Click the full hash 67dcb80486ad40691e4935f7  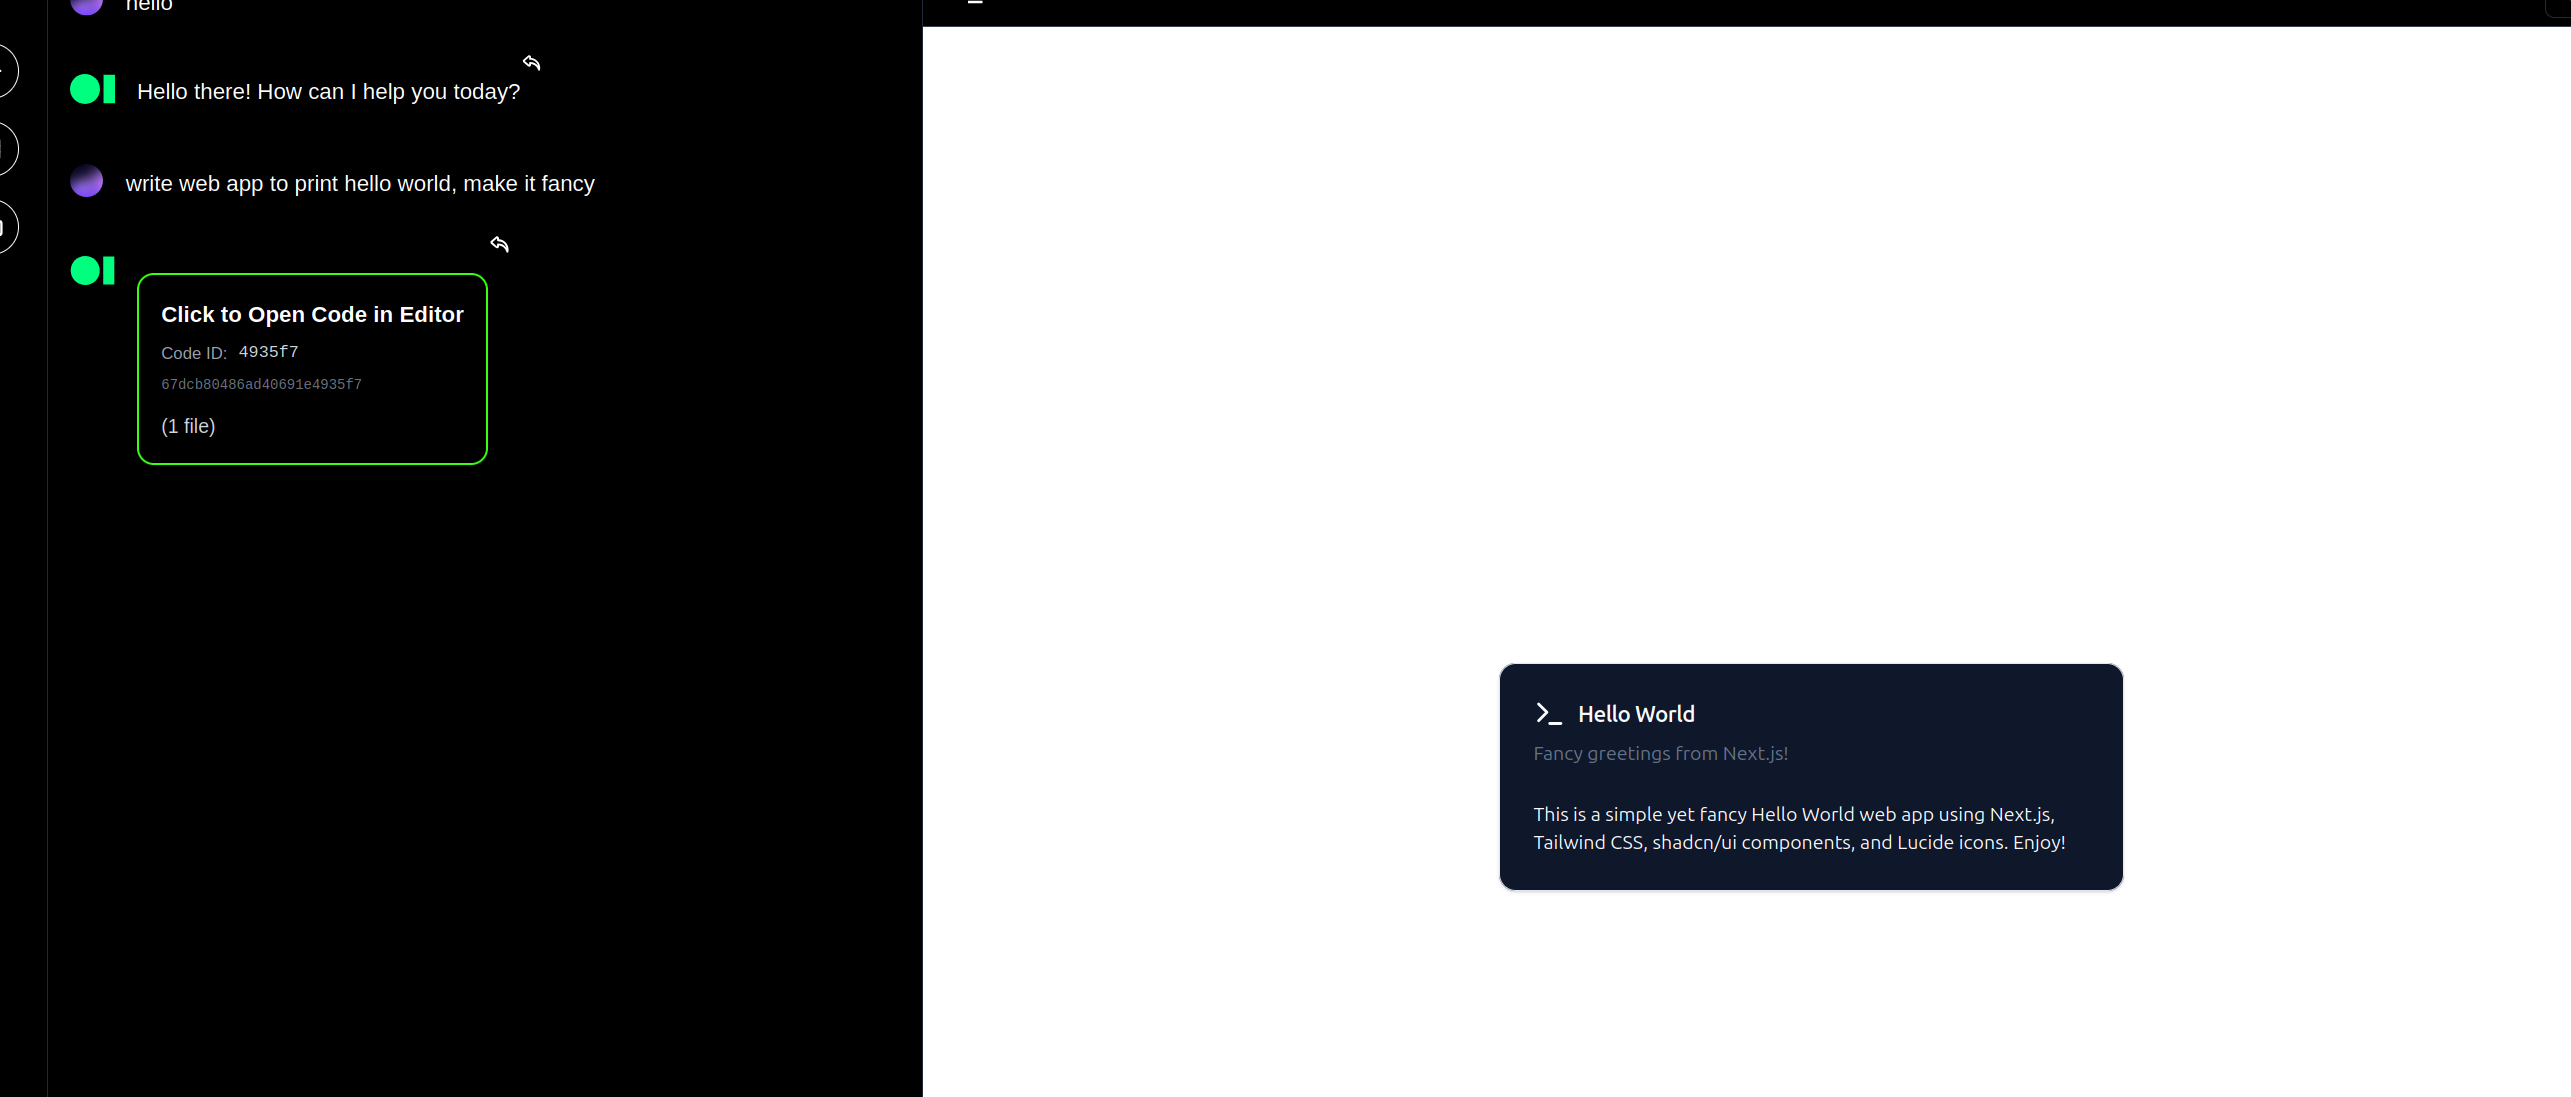pos(261,385)
